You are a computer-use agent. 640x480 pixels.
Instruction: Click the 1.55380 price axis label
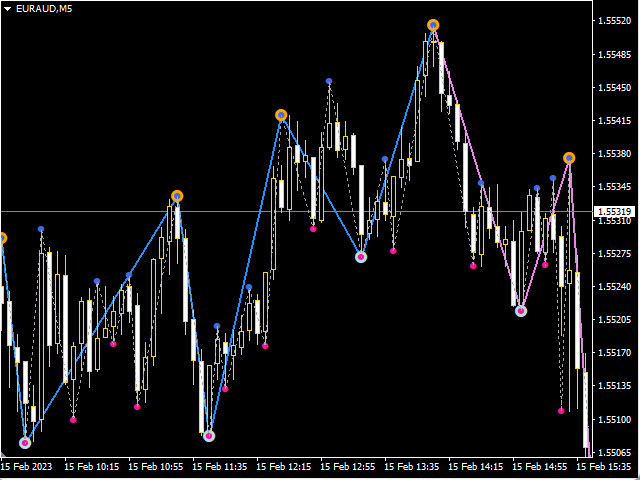[x=614, y=153]
